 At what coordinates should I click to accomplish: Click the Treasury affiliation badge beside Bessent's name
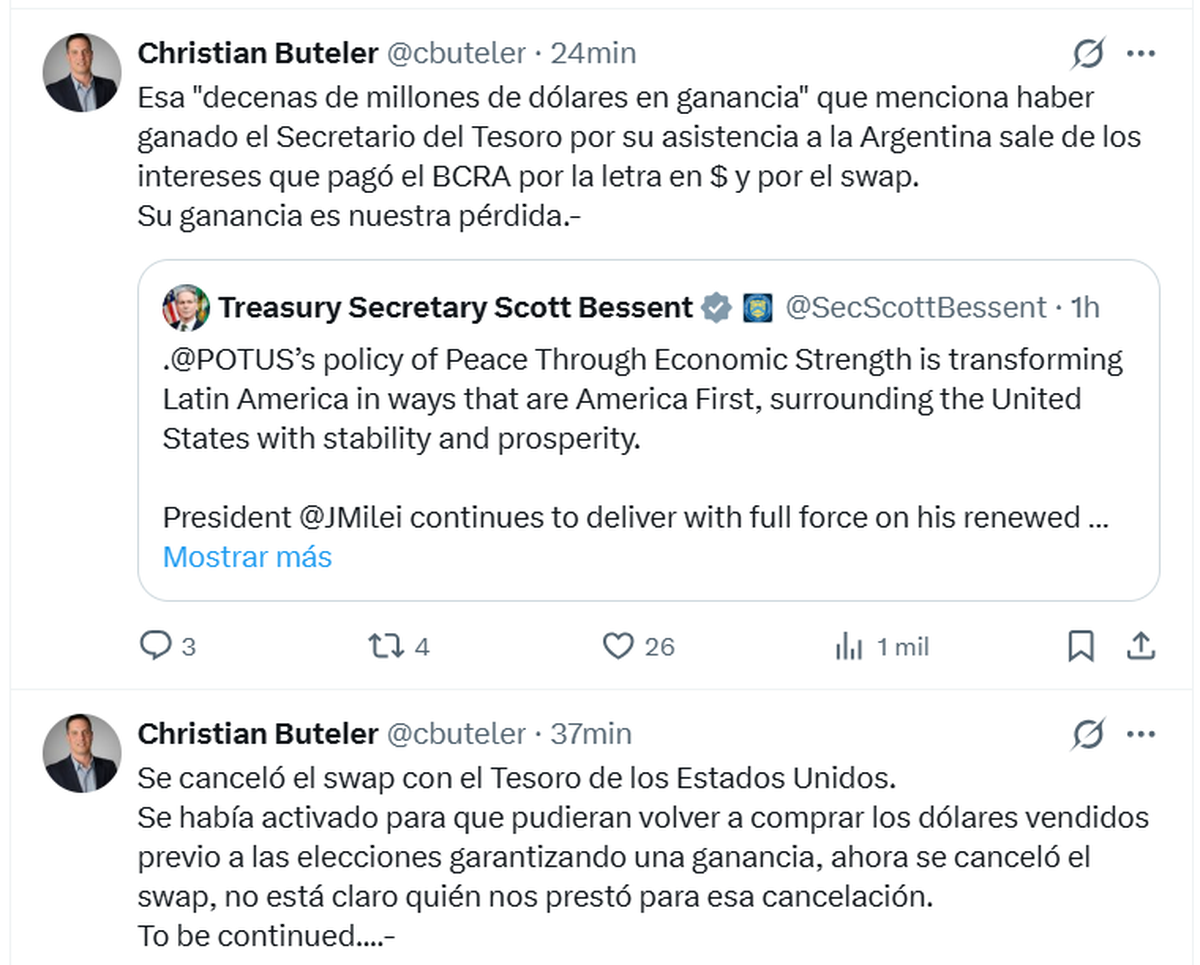(757, 307)
